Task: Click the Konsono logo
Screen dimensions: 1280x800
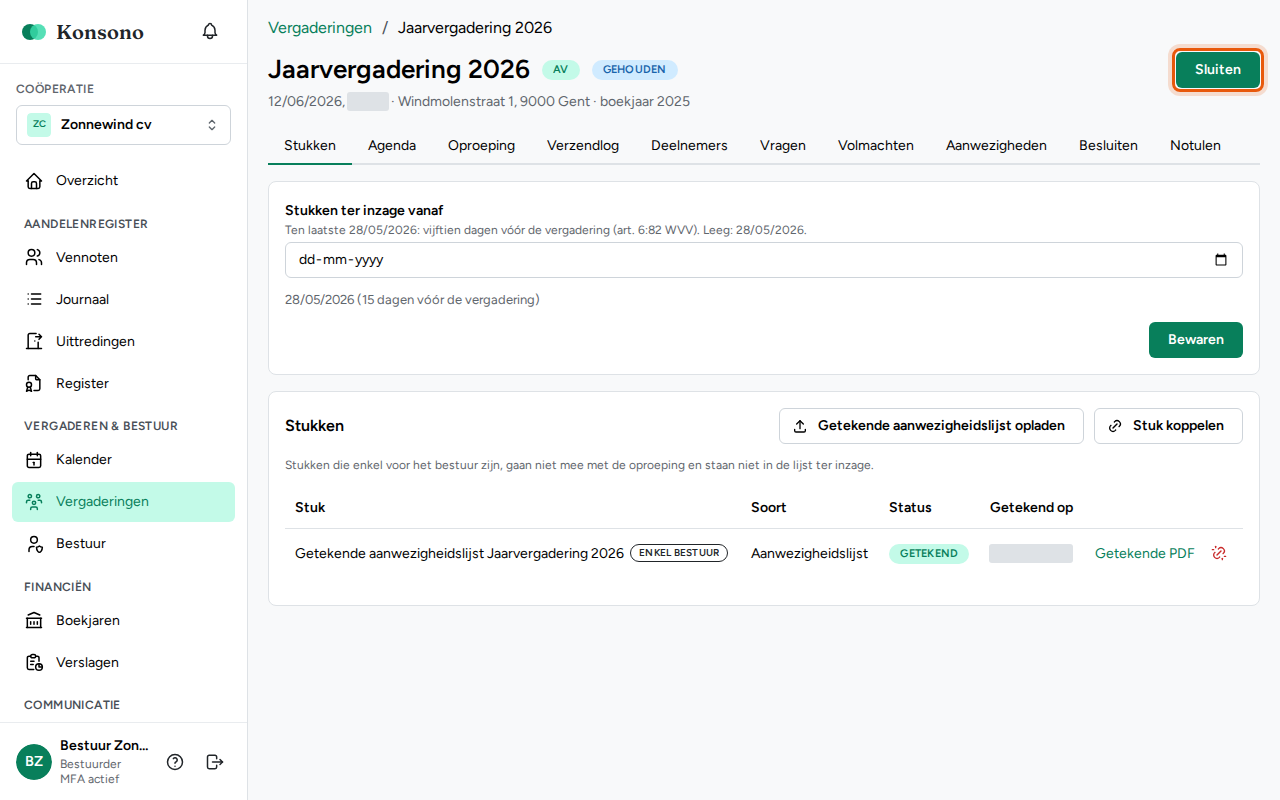Action: pos(83,32)
